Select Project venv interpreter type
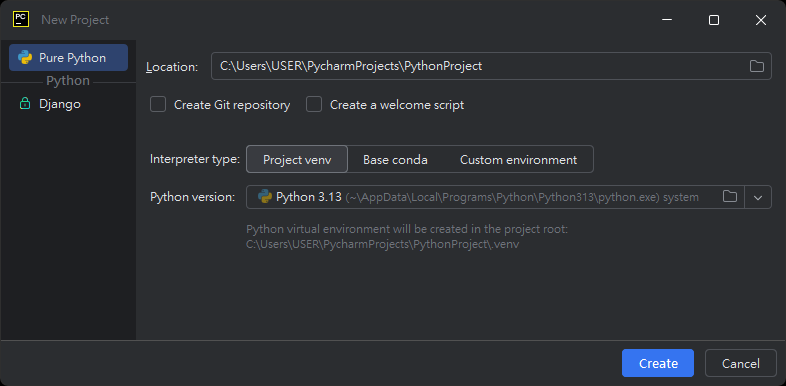Screen dimensions: 786x386 point(297,159)
